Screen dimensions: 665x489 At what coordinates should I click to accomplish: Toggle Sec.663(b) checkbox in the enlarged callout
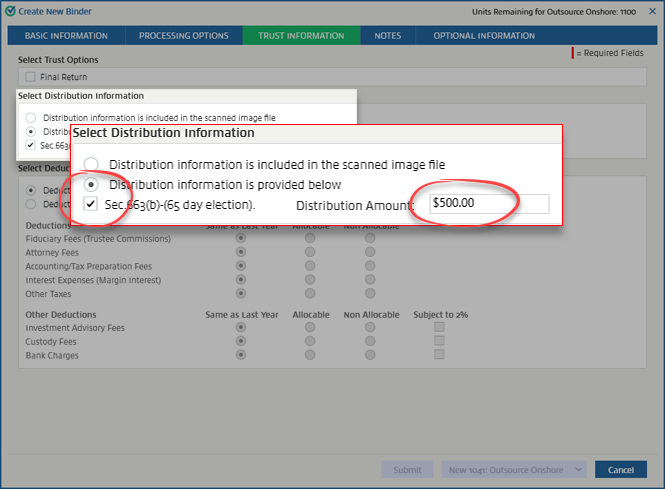pos(92,204)
